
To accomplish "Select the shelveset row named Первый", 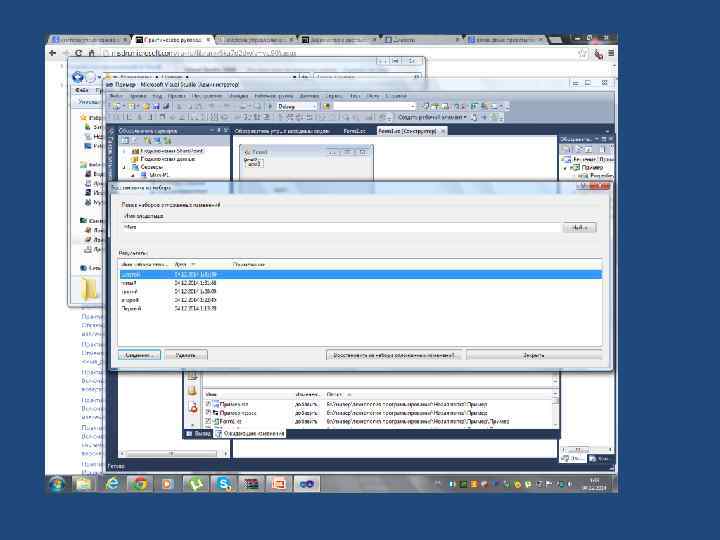I will coord(360,309).
